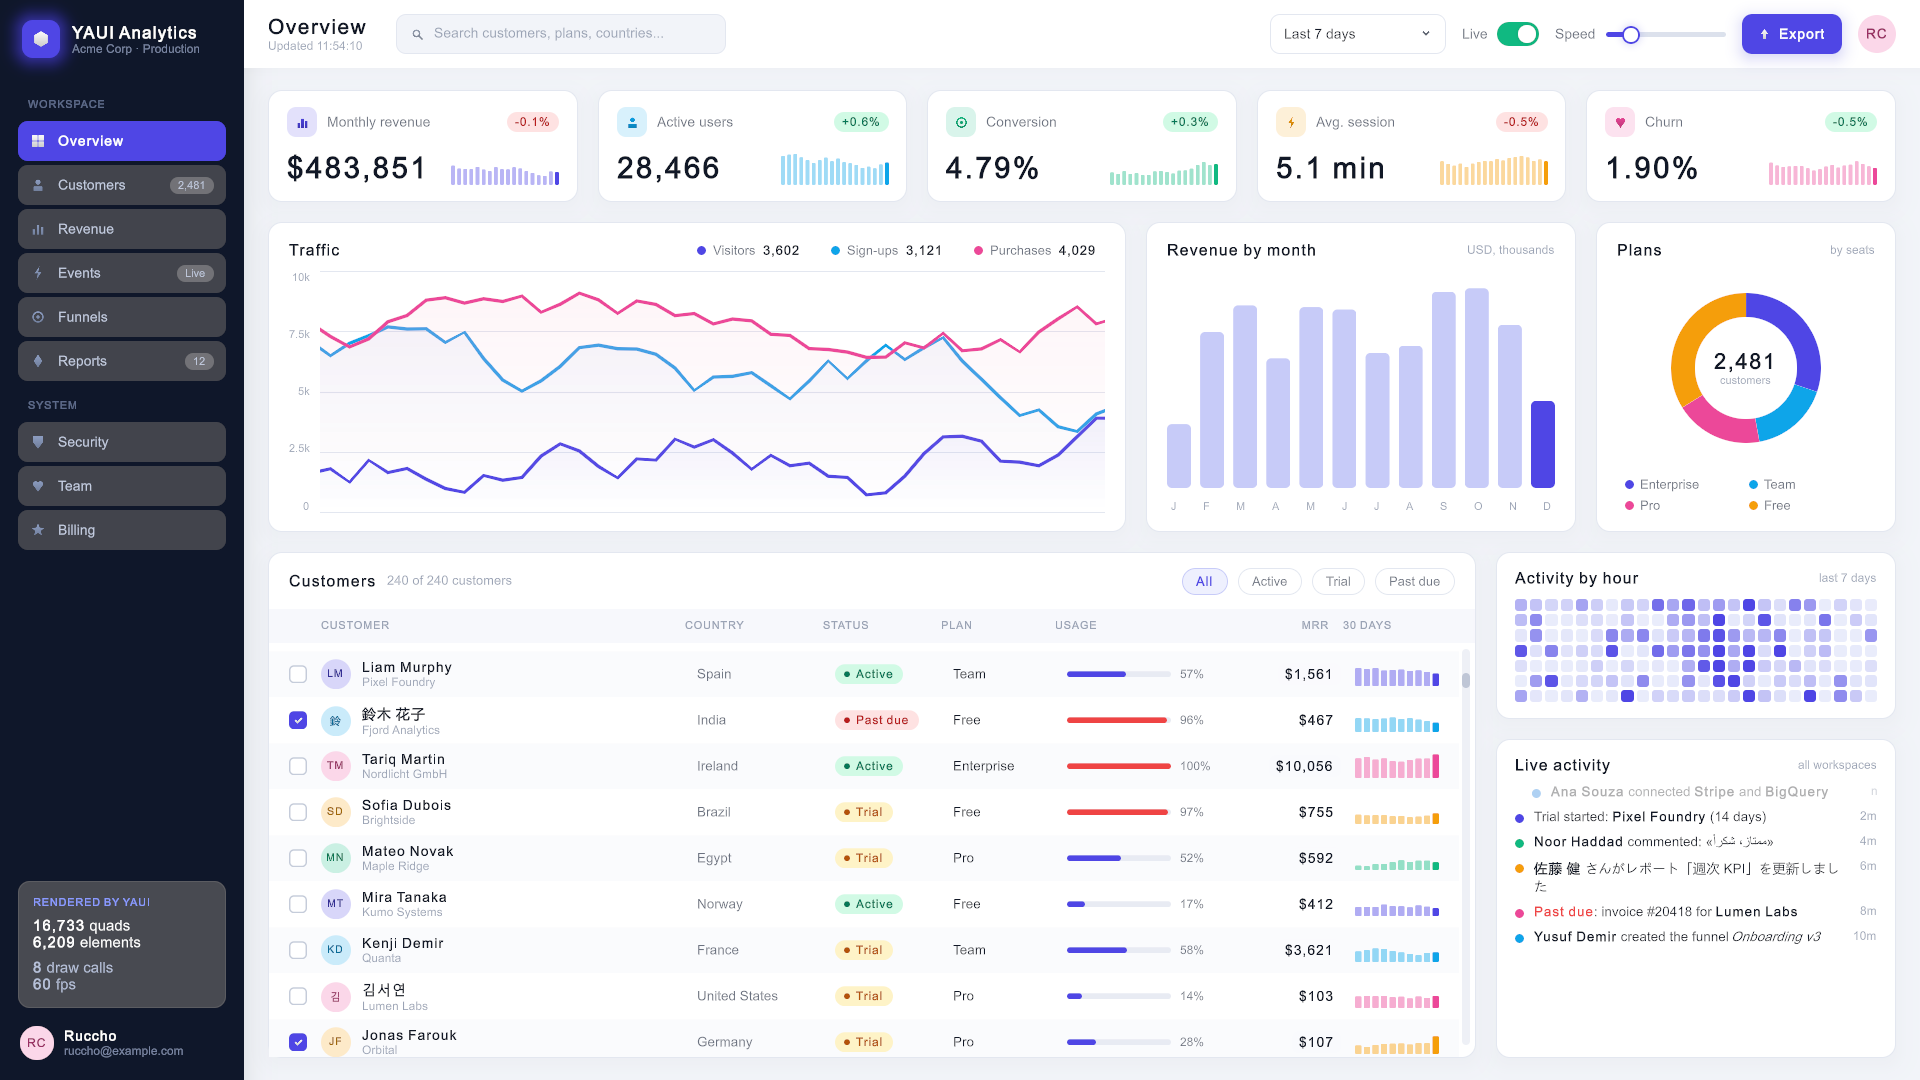
Task: Click the Purchases legend in Traffic
Action: pyautogui.click(x=1034, y=251)
